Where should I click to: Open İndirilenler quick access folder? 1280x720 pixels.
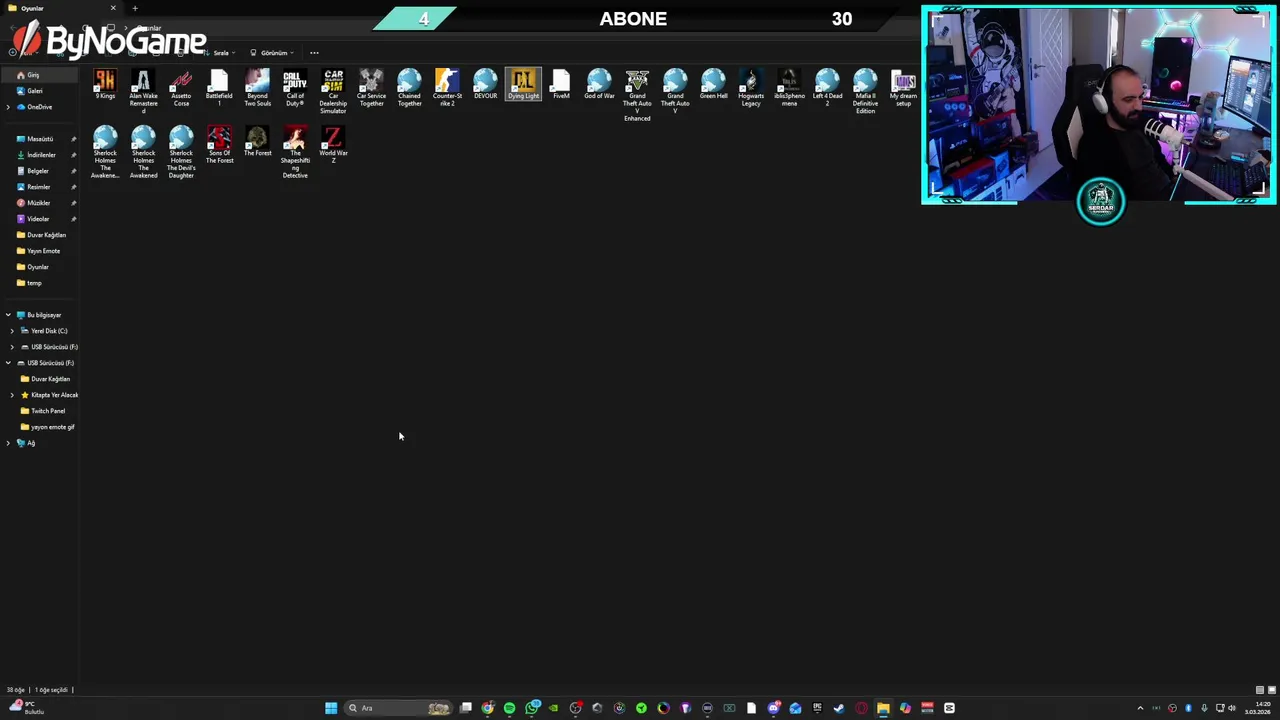[x=39, y=155]
